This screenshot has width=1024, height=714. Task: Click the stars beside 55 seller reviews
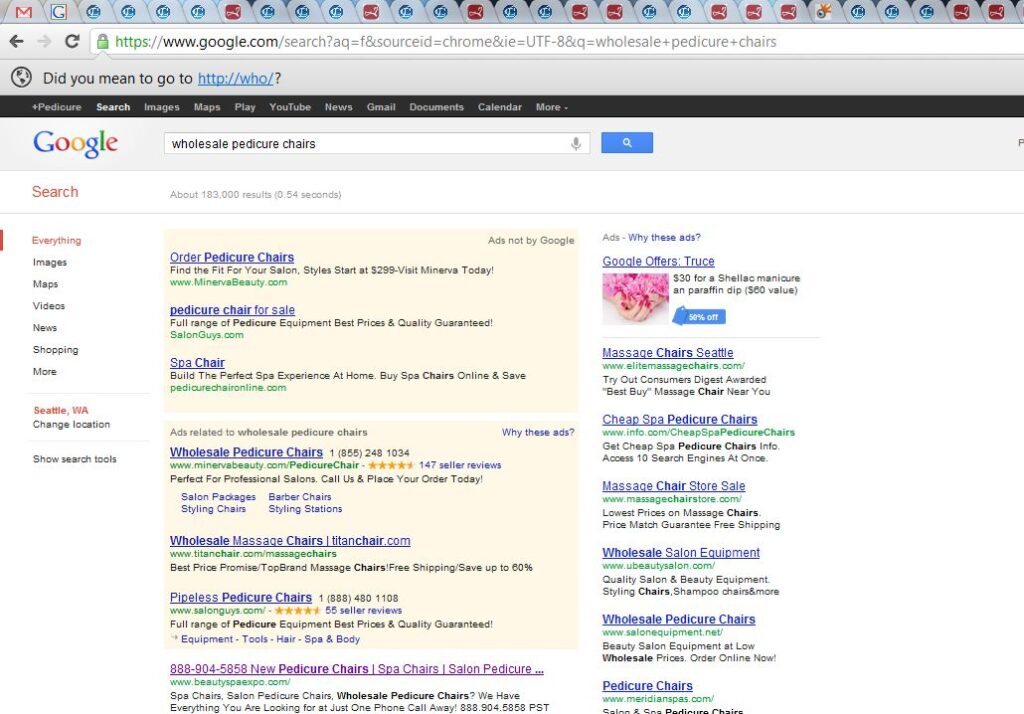(x=297, y=610)
